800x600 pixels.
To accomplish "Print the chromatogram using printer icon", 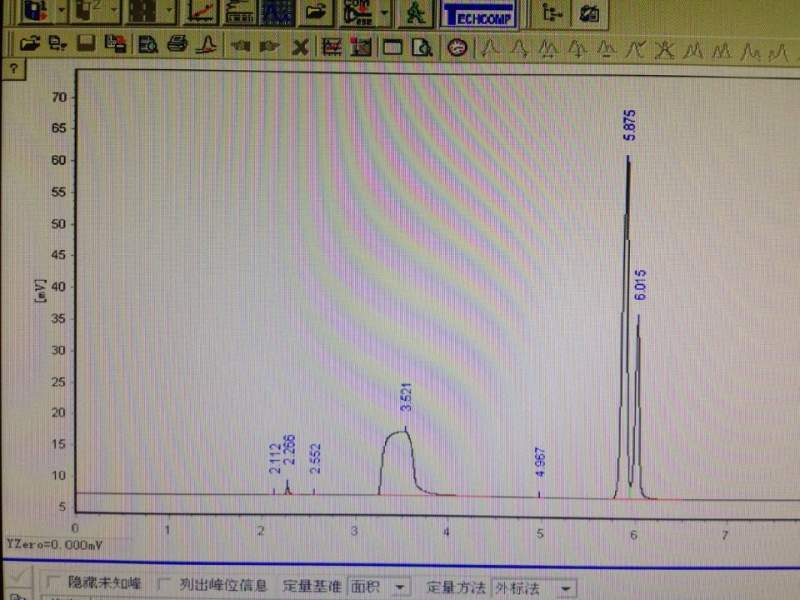I will [x=177, y=45].
